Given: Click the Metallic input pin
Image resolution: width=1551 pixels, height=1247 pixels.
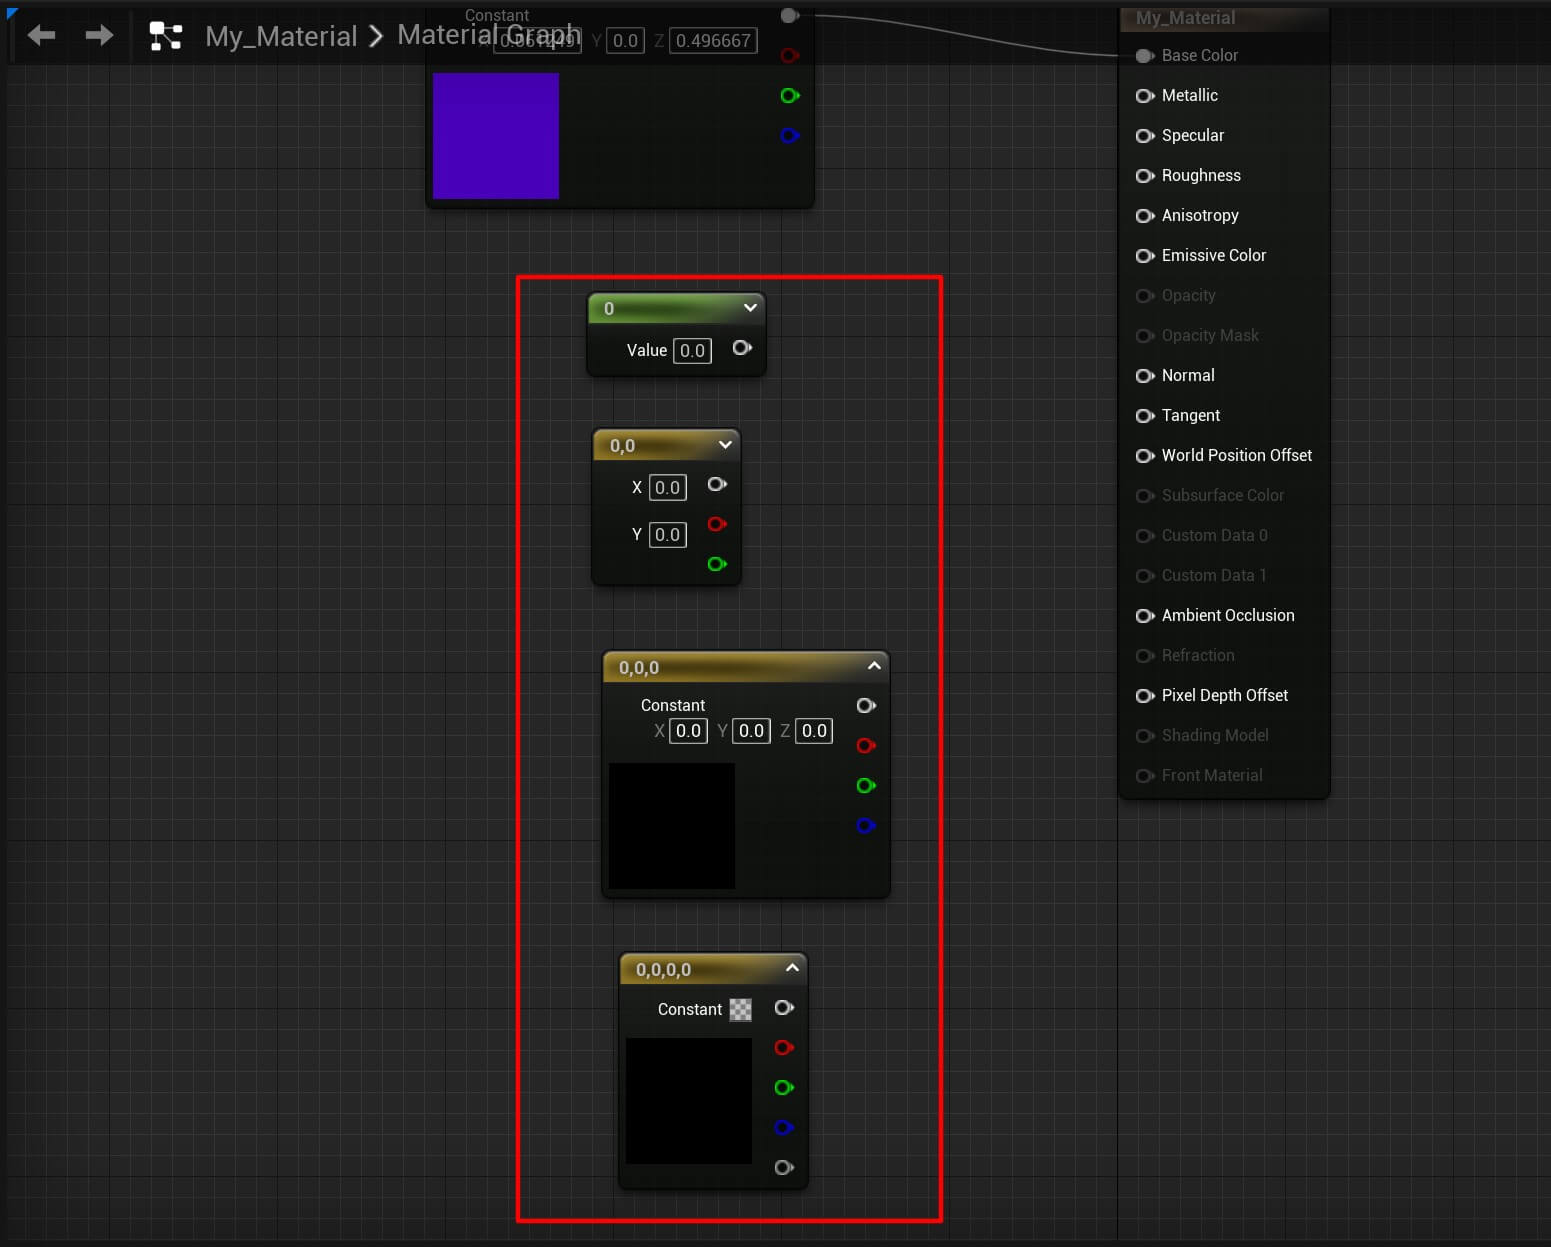Looking at the screenshot, I should click(x=1145, y=96).
